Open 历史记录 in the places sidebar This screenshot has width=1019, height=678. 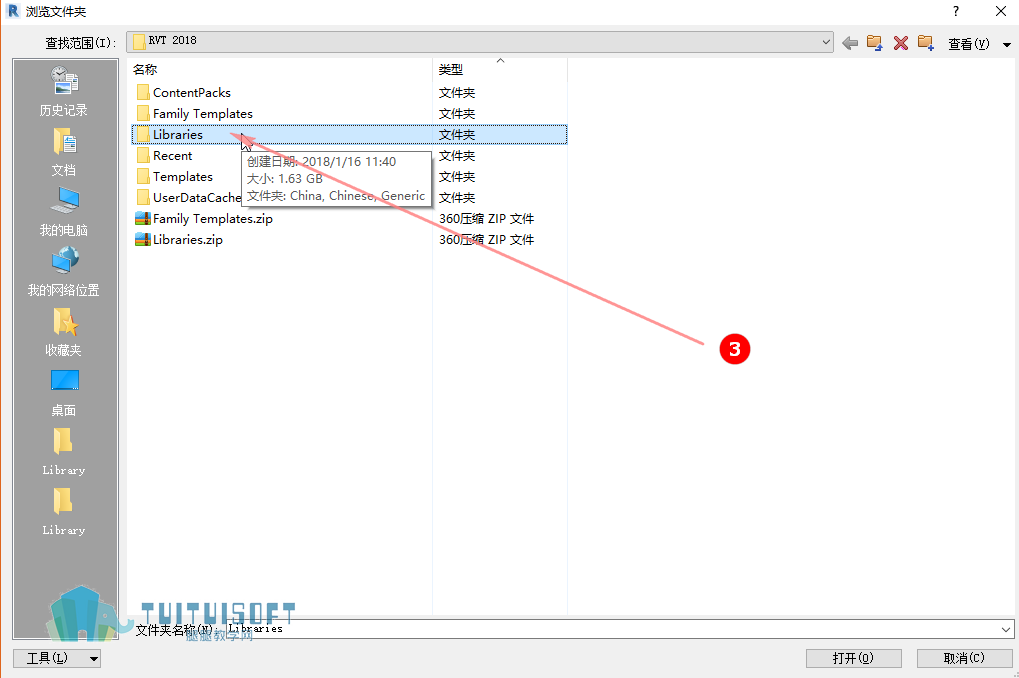pos(64,92)
